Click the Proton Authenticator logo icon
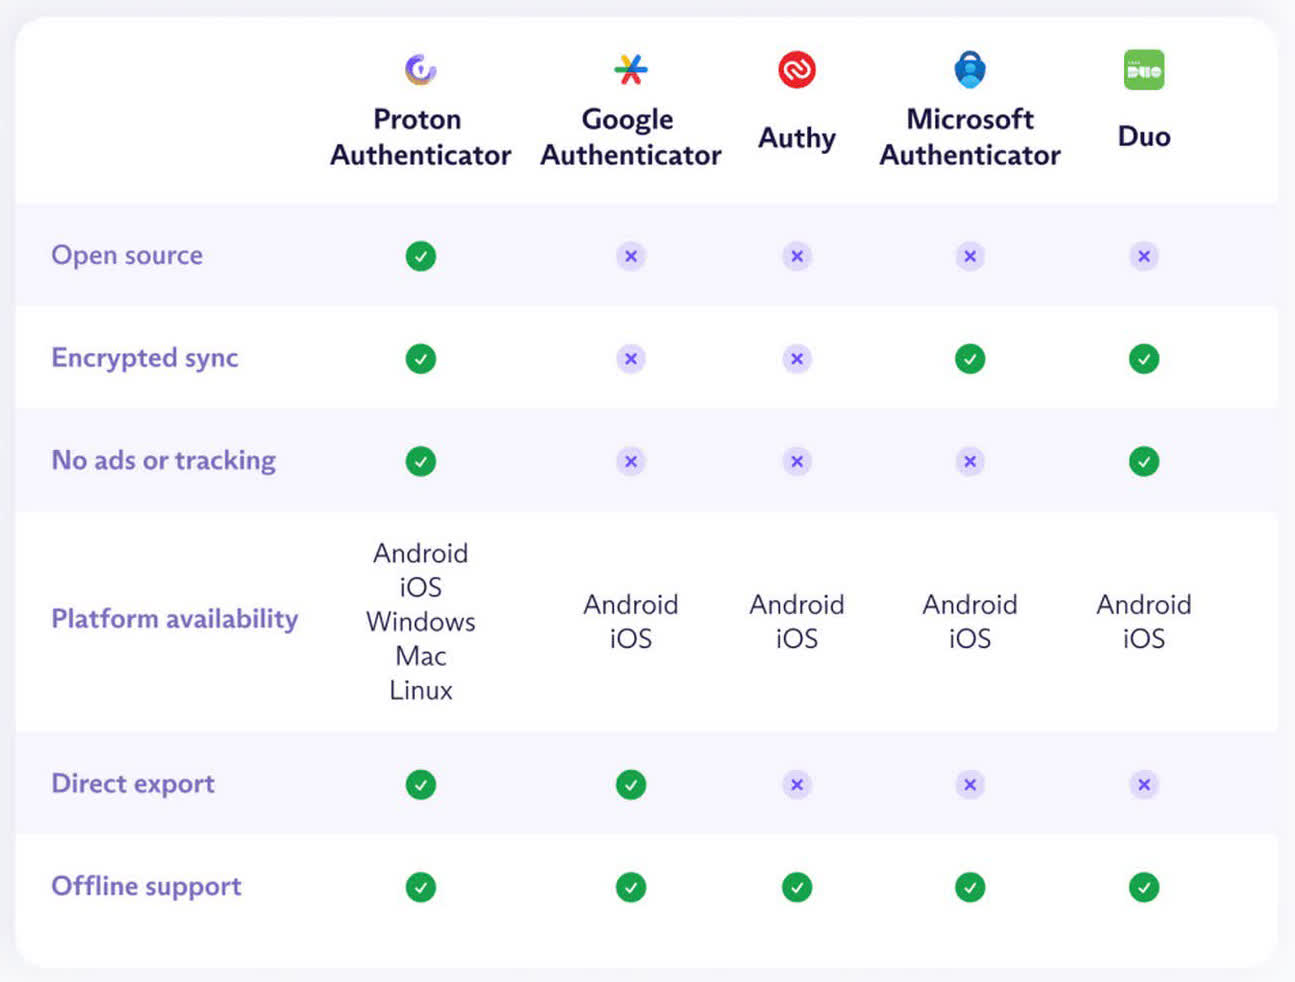1295x982 pixels. 420,69
